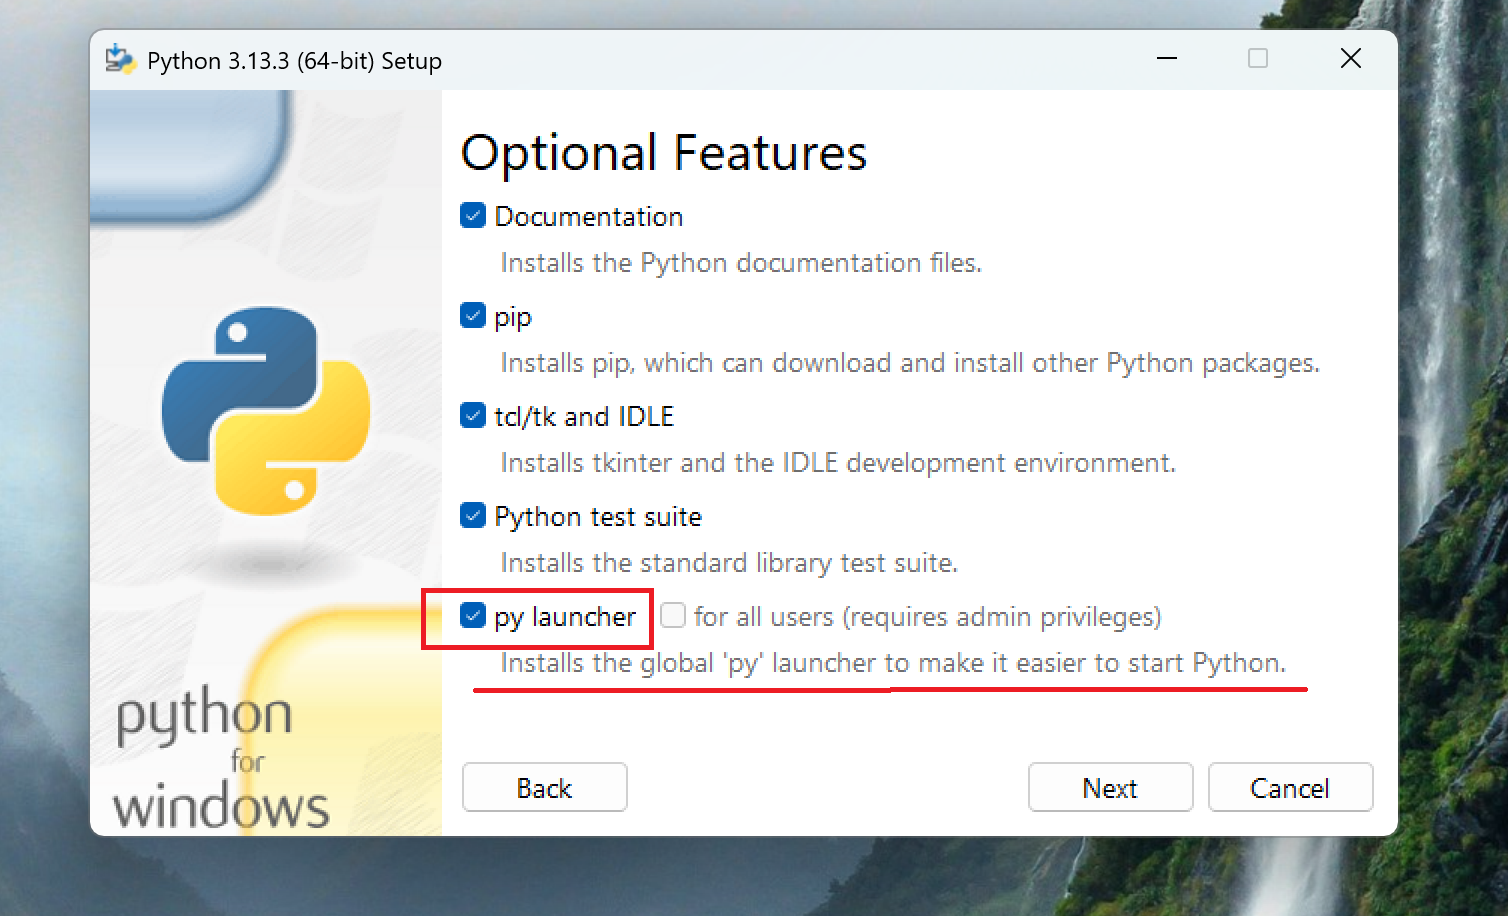This screenshot has width=1508, height=916.
Task: Uncheck the Documentation checkbox
Action: coord(473,216)
